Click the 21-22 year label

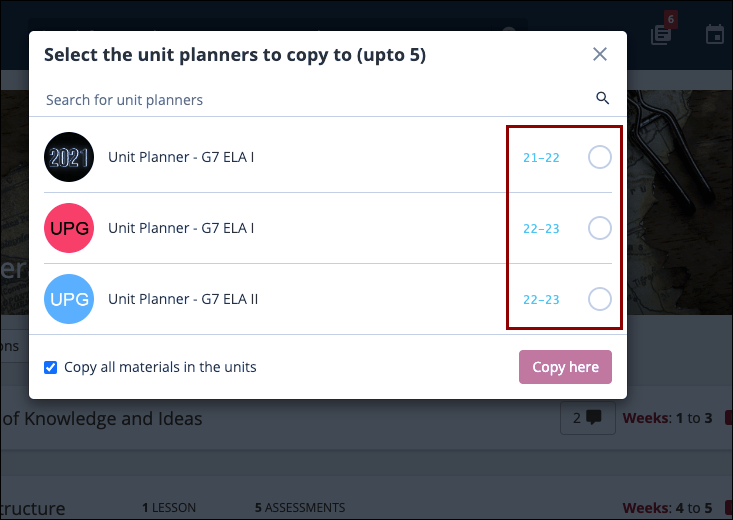(x=541, y=158)
